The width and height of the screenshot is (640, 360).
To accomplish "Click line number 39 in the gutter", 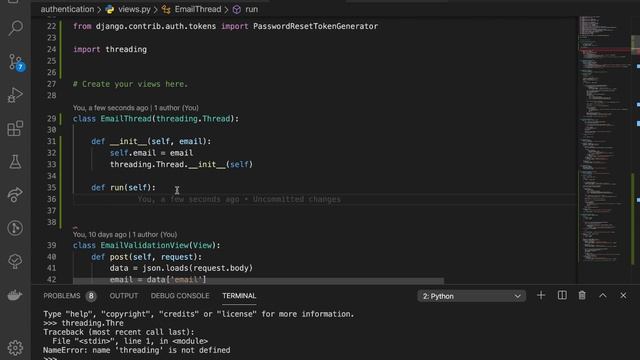I will pos(51,245).
